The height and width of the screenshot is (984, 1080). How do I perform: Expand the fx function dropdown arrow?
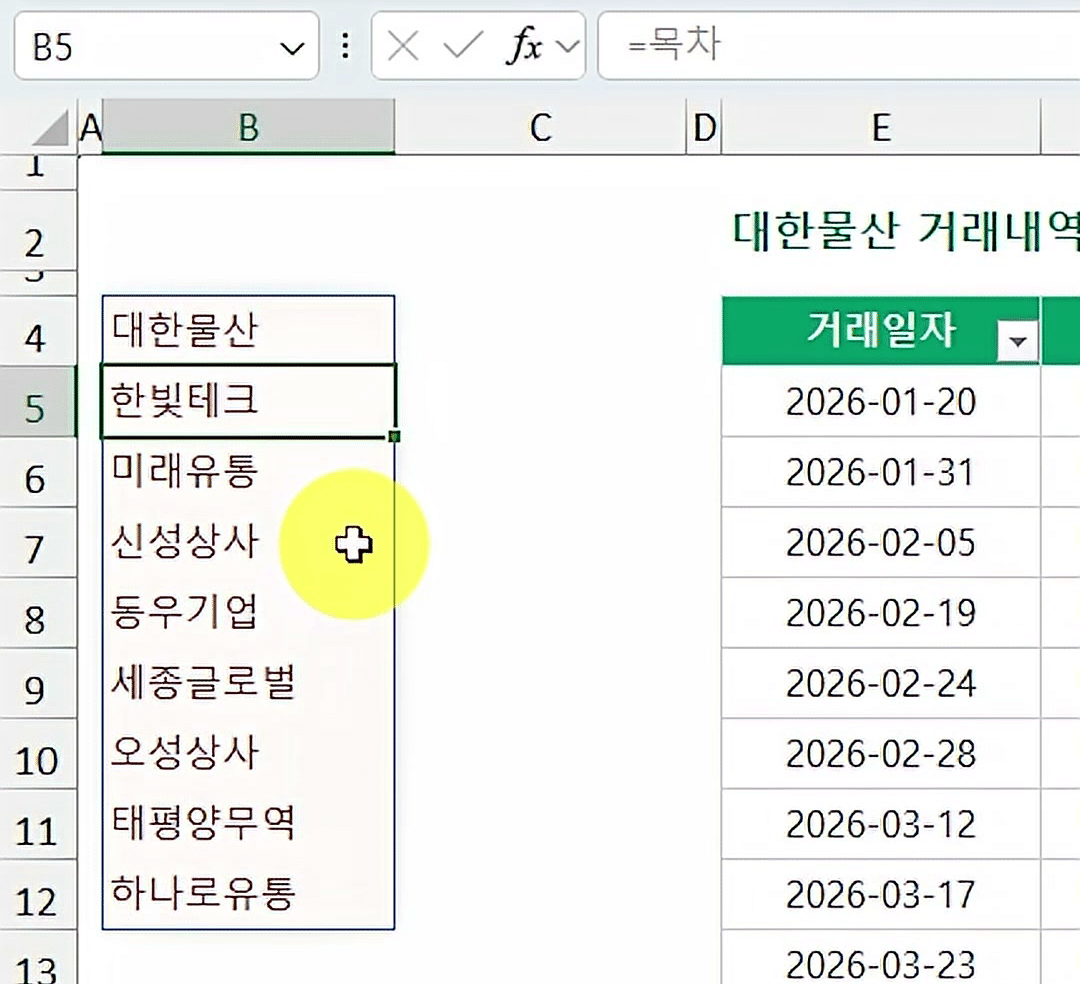568,47
